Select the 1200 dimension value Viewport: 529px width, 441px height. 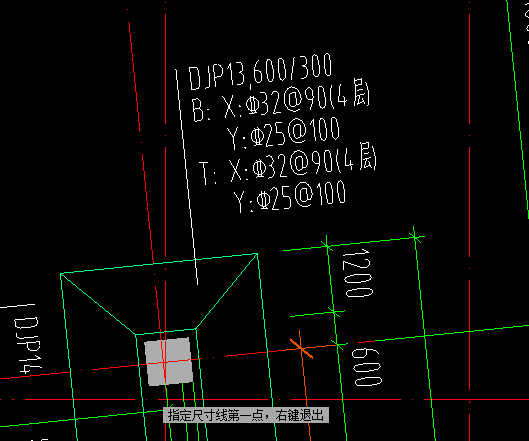pyautogui.click(x=357, y=273)
